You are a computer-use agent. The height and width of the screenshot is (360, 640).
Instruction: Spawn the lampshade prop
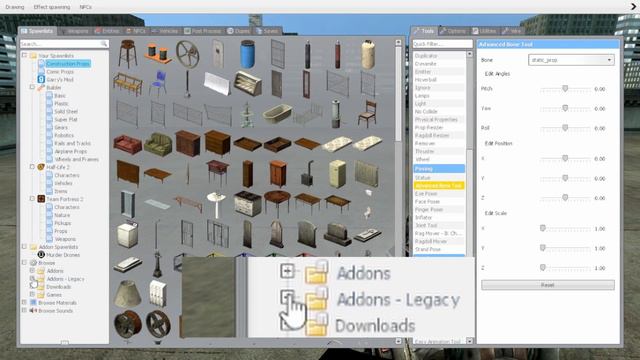point(127,293)
